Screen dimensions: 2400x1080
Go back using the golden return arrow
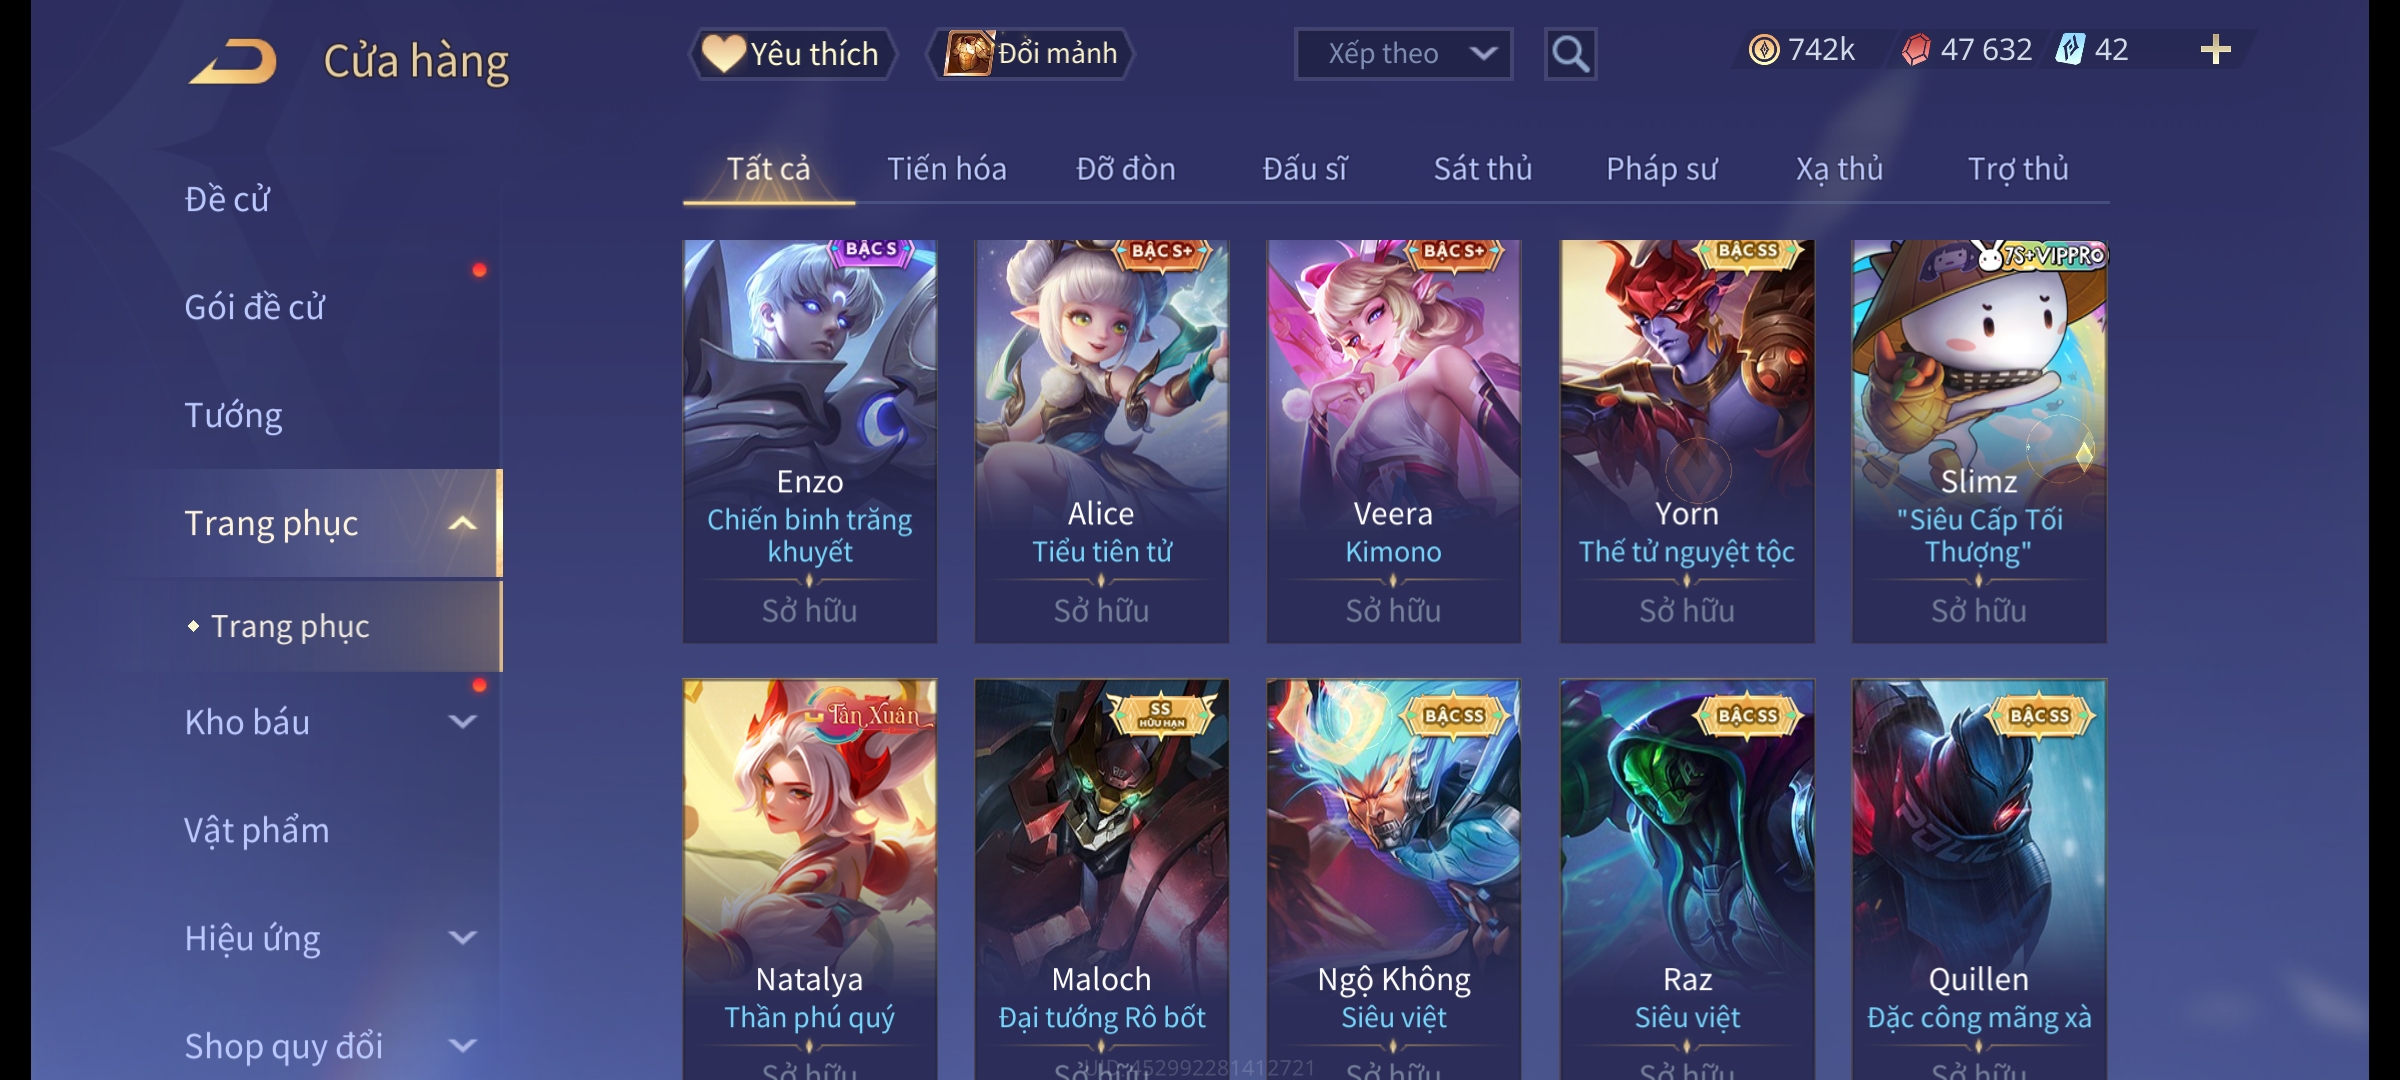[x=232, y=61]
